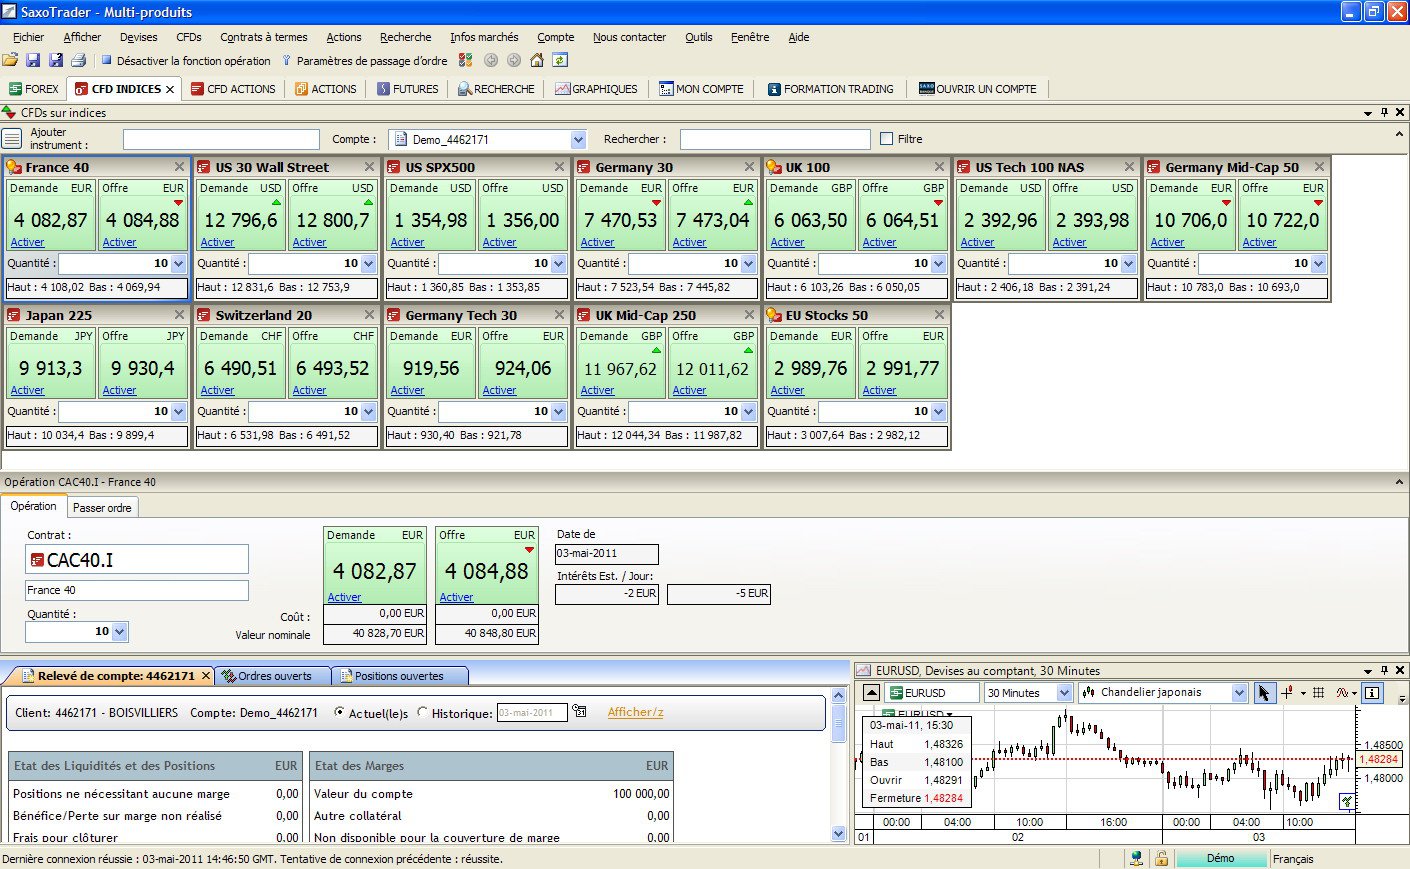Click the UK 100 tile header icon
The height and width of the screenshot is (869, 1410).
tap(774, 167)
